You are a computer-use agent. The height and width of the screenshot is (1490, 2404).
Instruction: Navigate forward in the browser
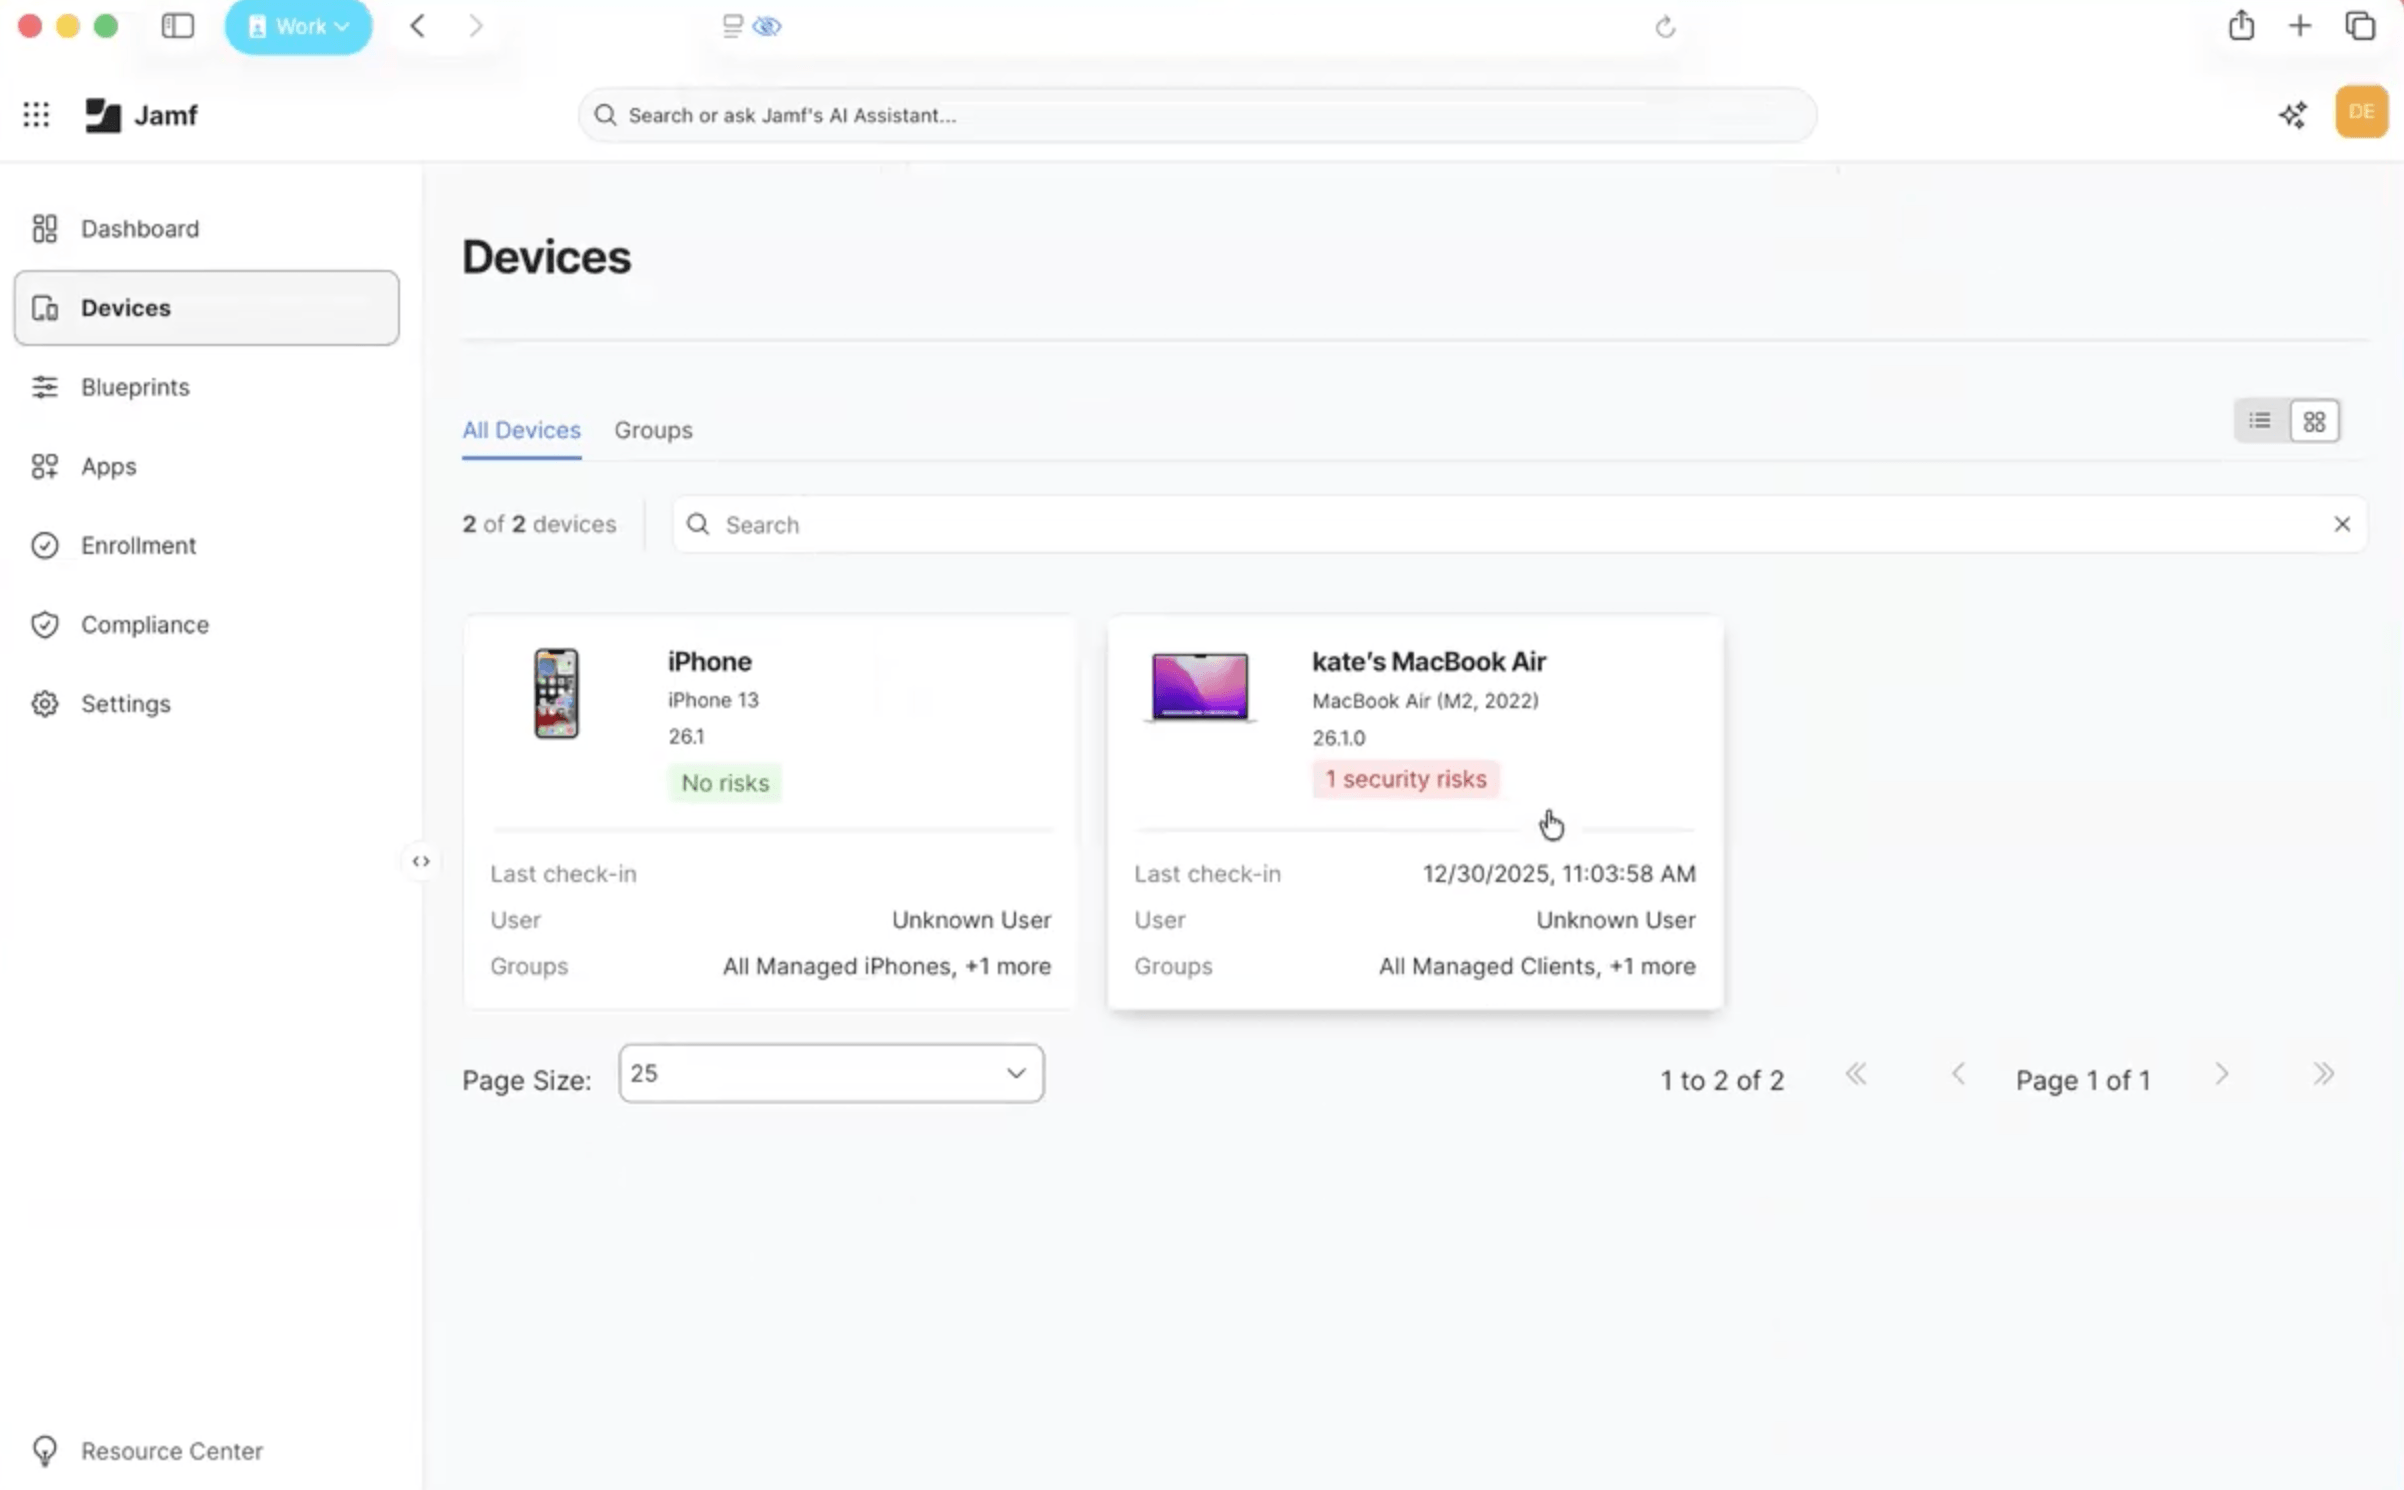476,26
